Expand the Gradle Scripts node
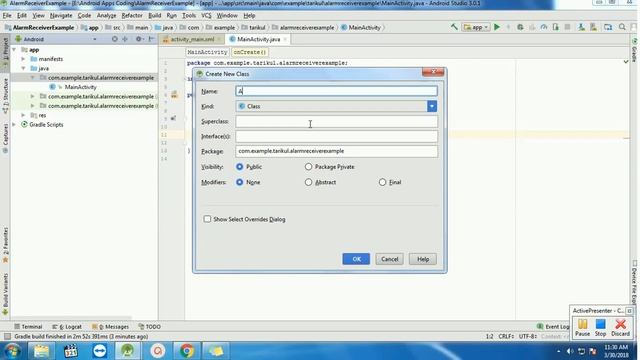 click(14, 124)
